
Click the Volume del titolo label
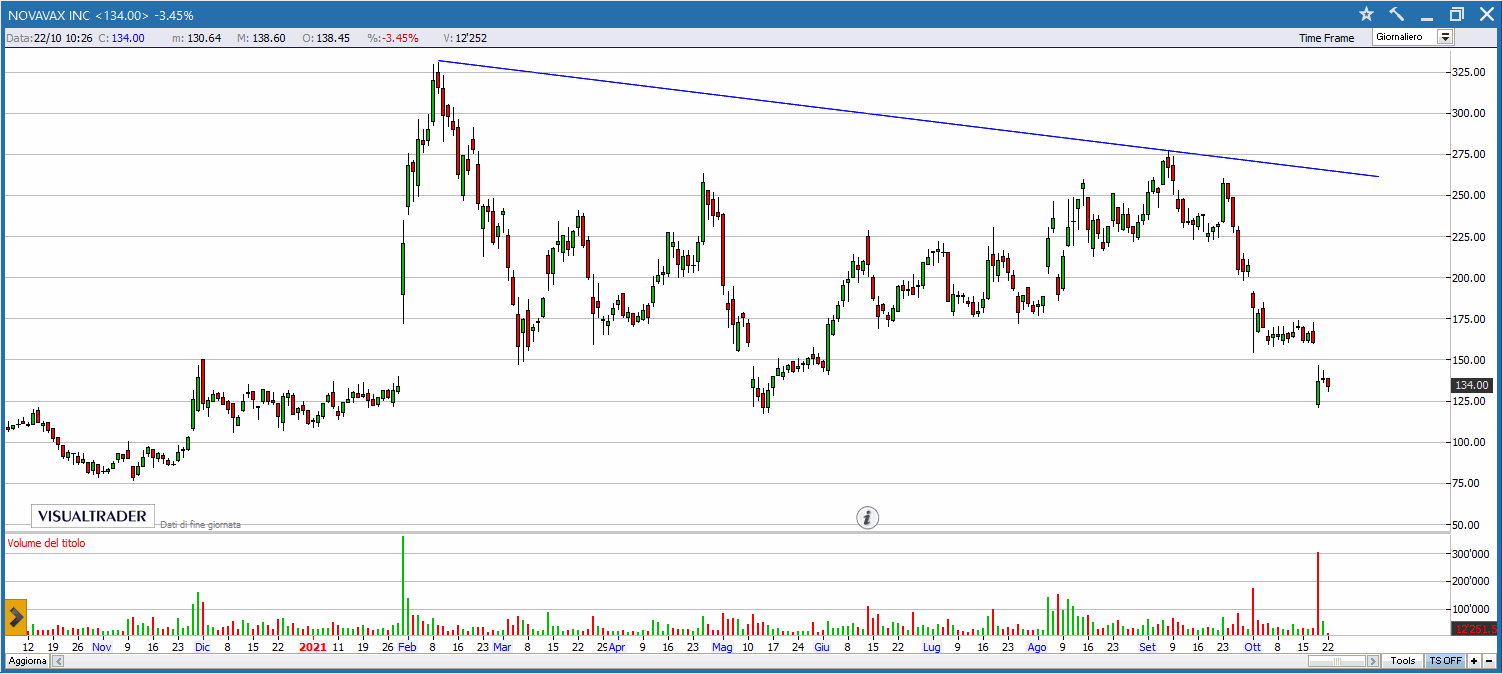pos(46,543)
